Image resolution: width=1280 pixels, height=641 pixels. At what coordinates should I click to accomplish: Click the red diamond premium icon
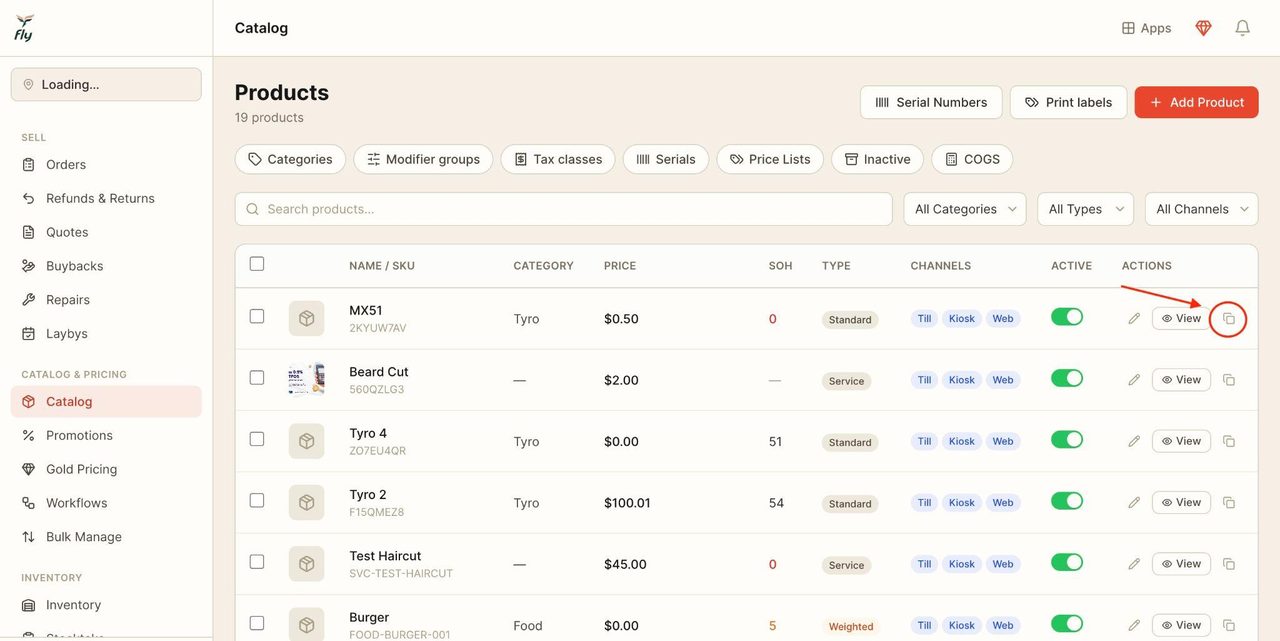click(1203, 28)
